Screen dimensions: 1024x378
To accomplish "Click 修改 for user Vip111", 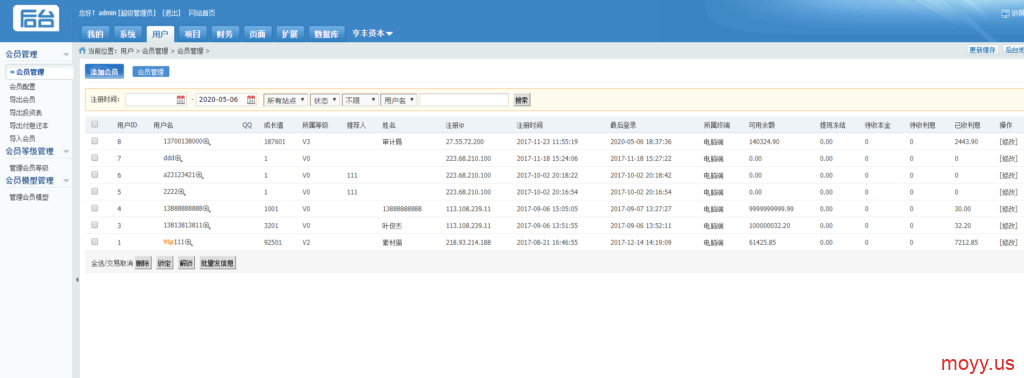I will (1008, 242).
